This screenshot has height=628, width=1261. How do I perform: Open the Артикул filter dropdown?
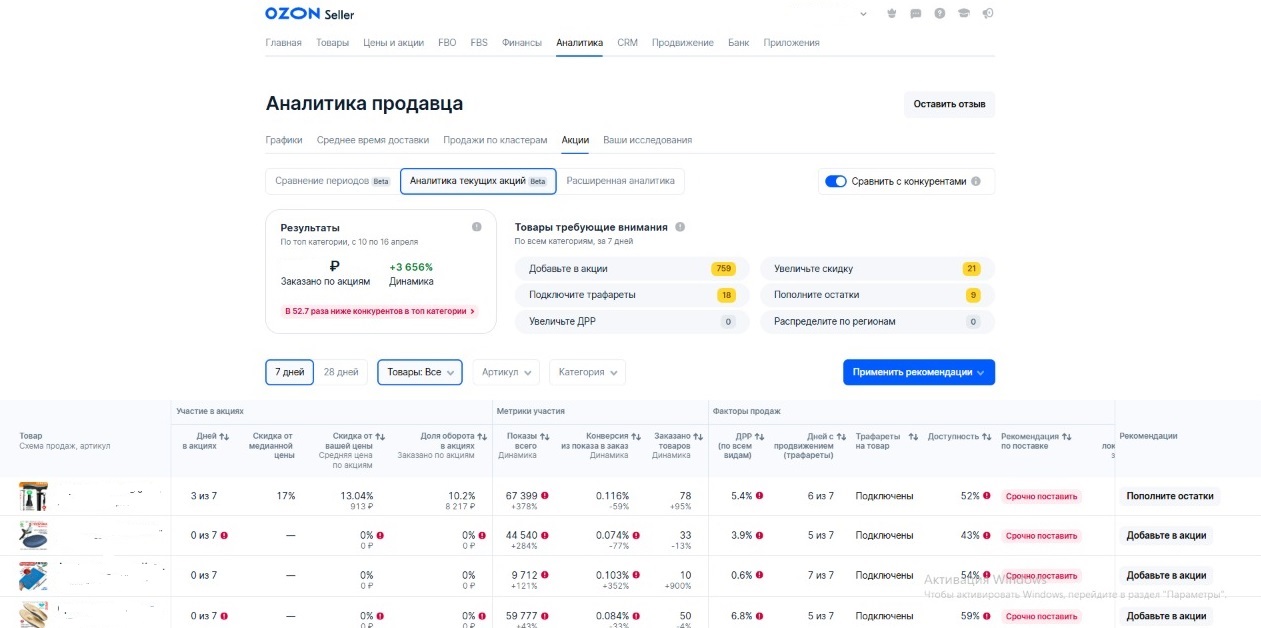[x=506, y=372]
